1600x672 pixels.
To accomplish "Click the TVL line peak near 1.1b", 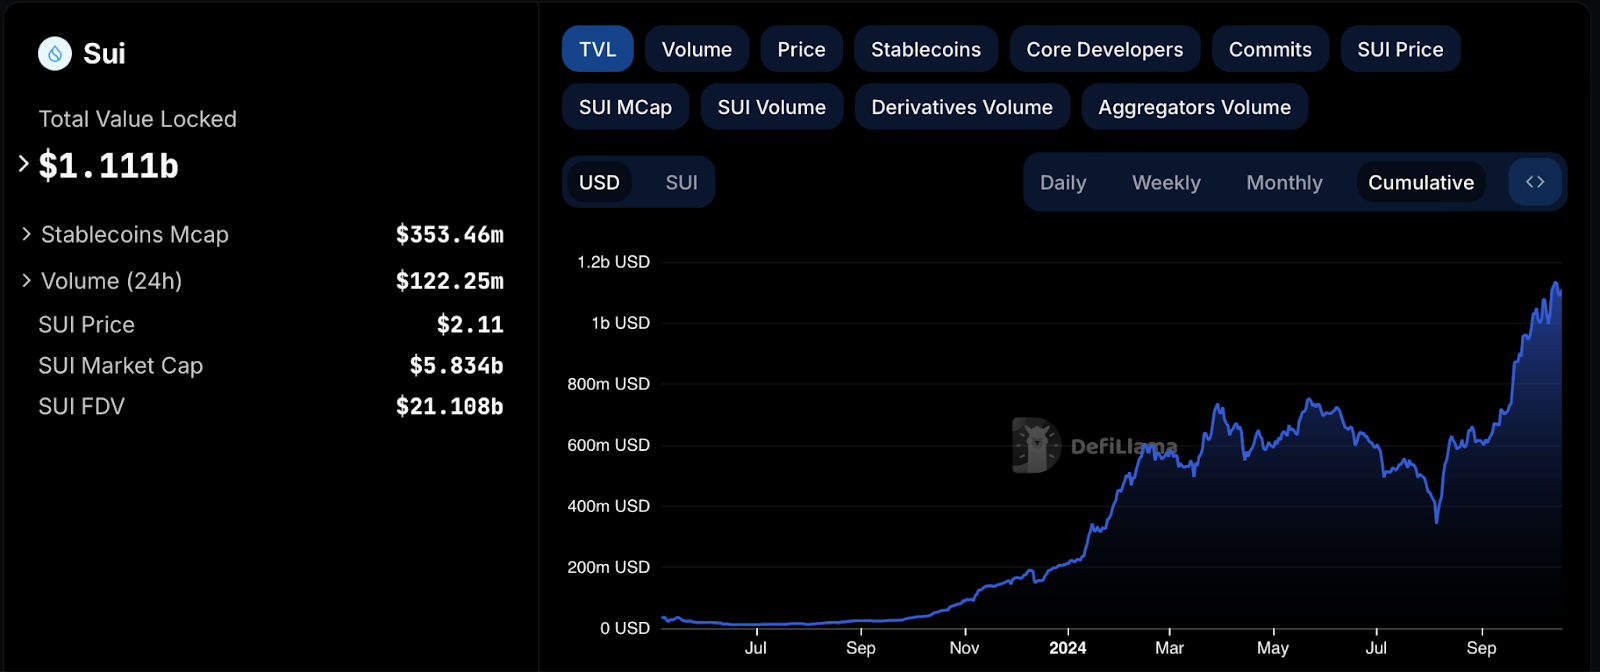I will tap(1556, 285).
